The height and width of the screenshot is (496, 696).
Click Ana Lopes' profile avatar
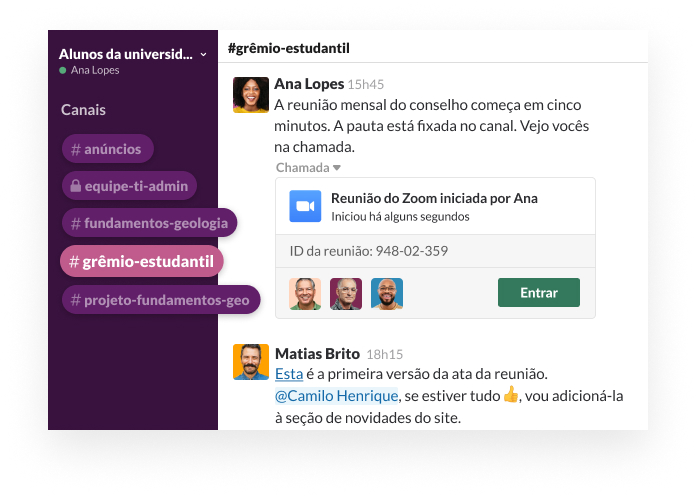tap(251, 95)
